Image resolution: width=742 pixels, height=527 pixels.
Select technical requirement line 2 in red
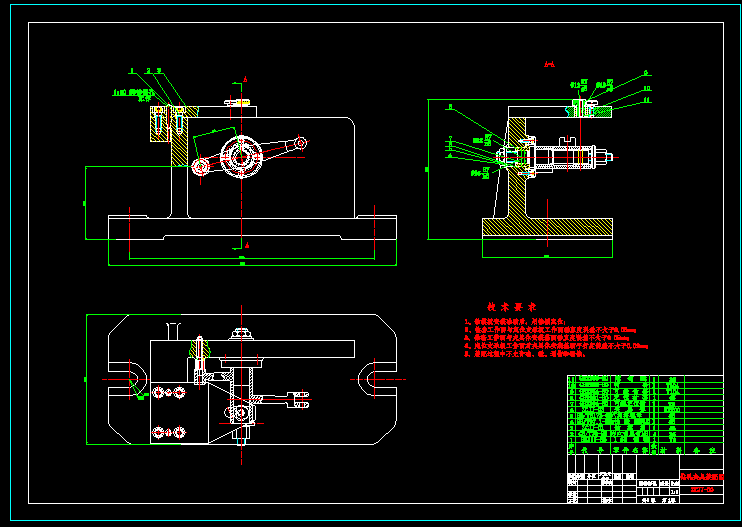tap(550, 330)
